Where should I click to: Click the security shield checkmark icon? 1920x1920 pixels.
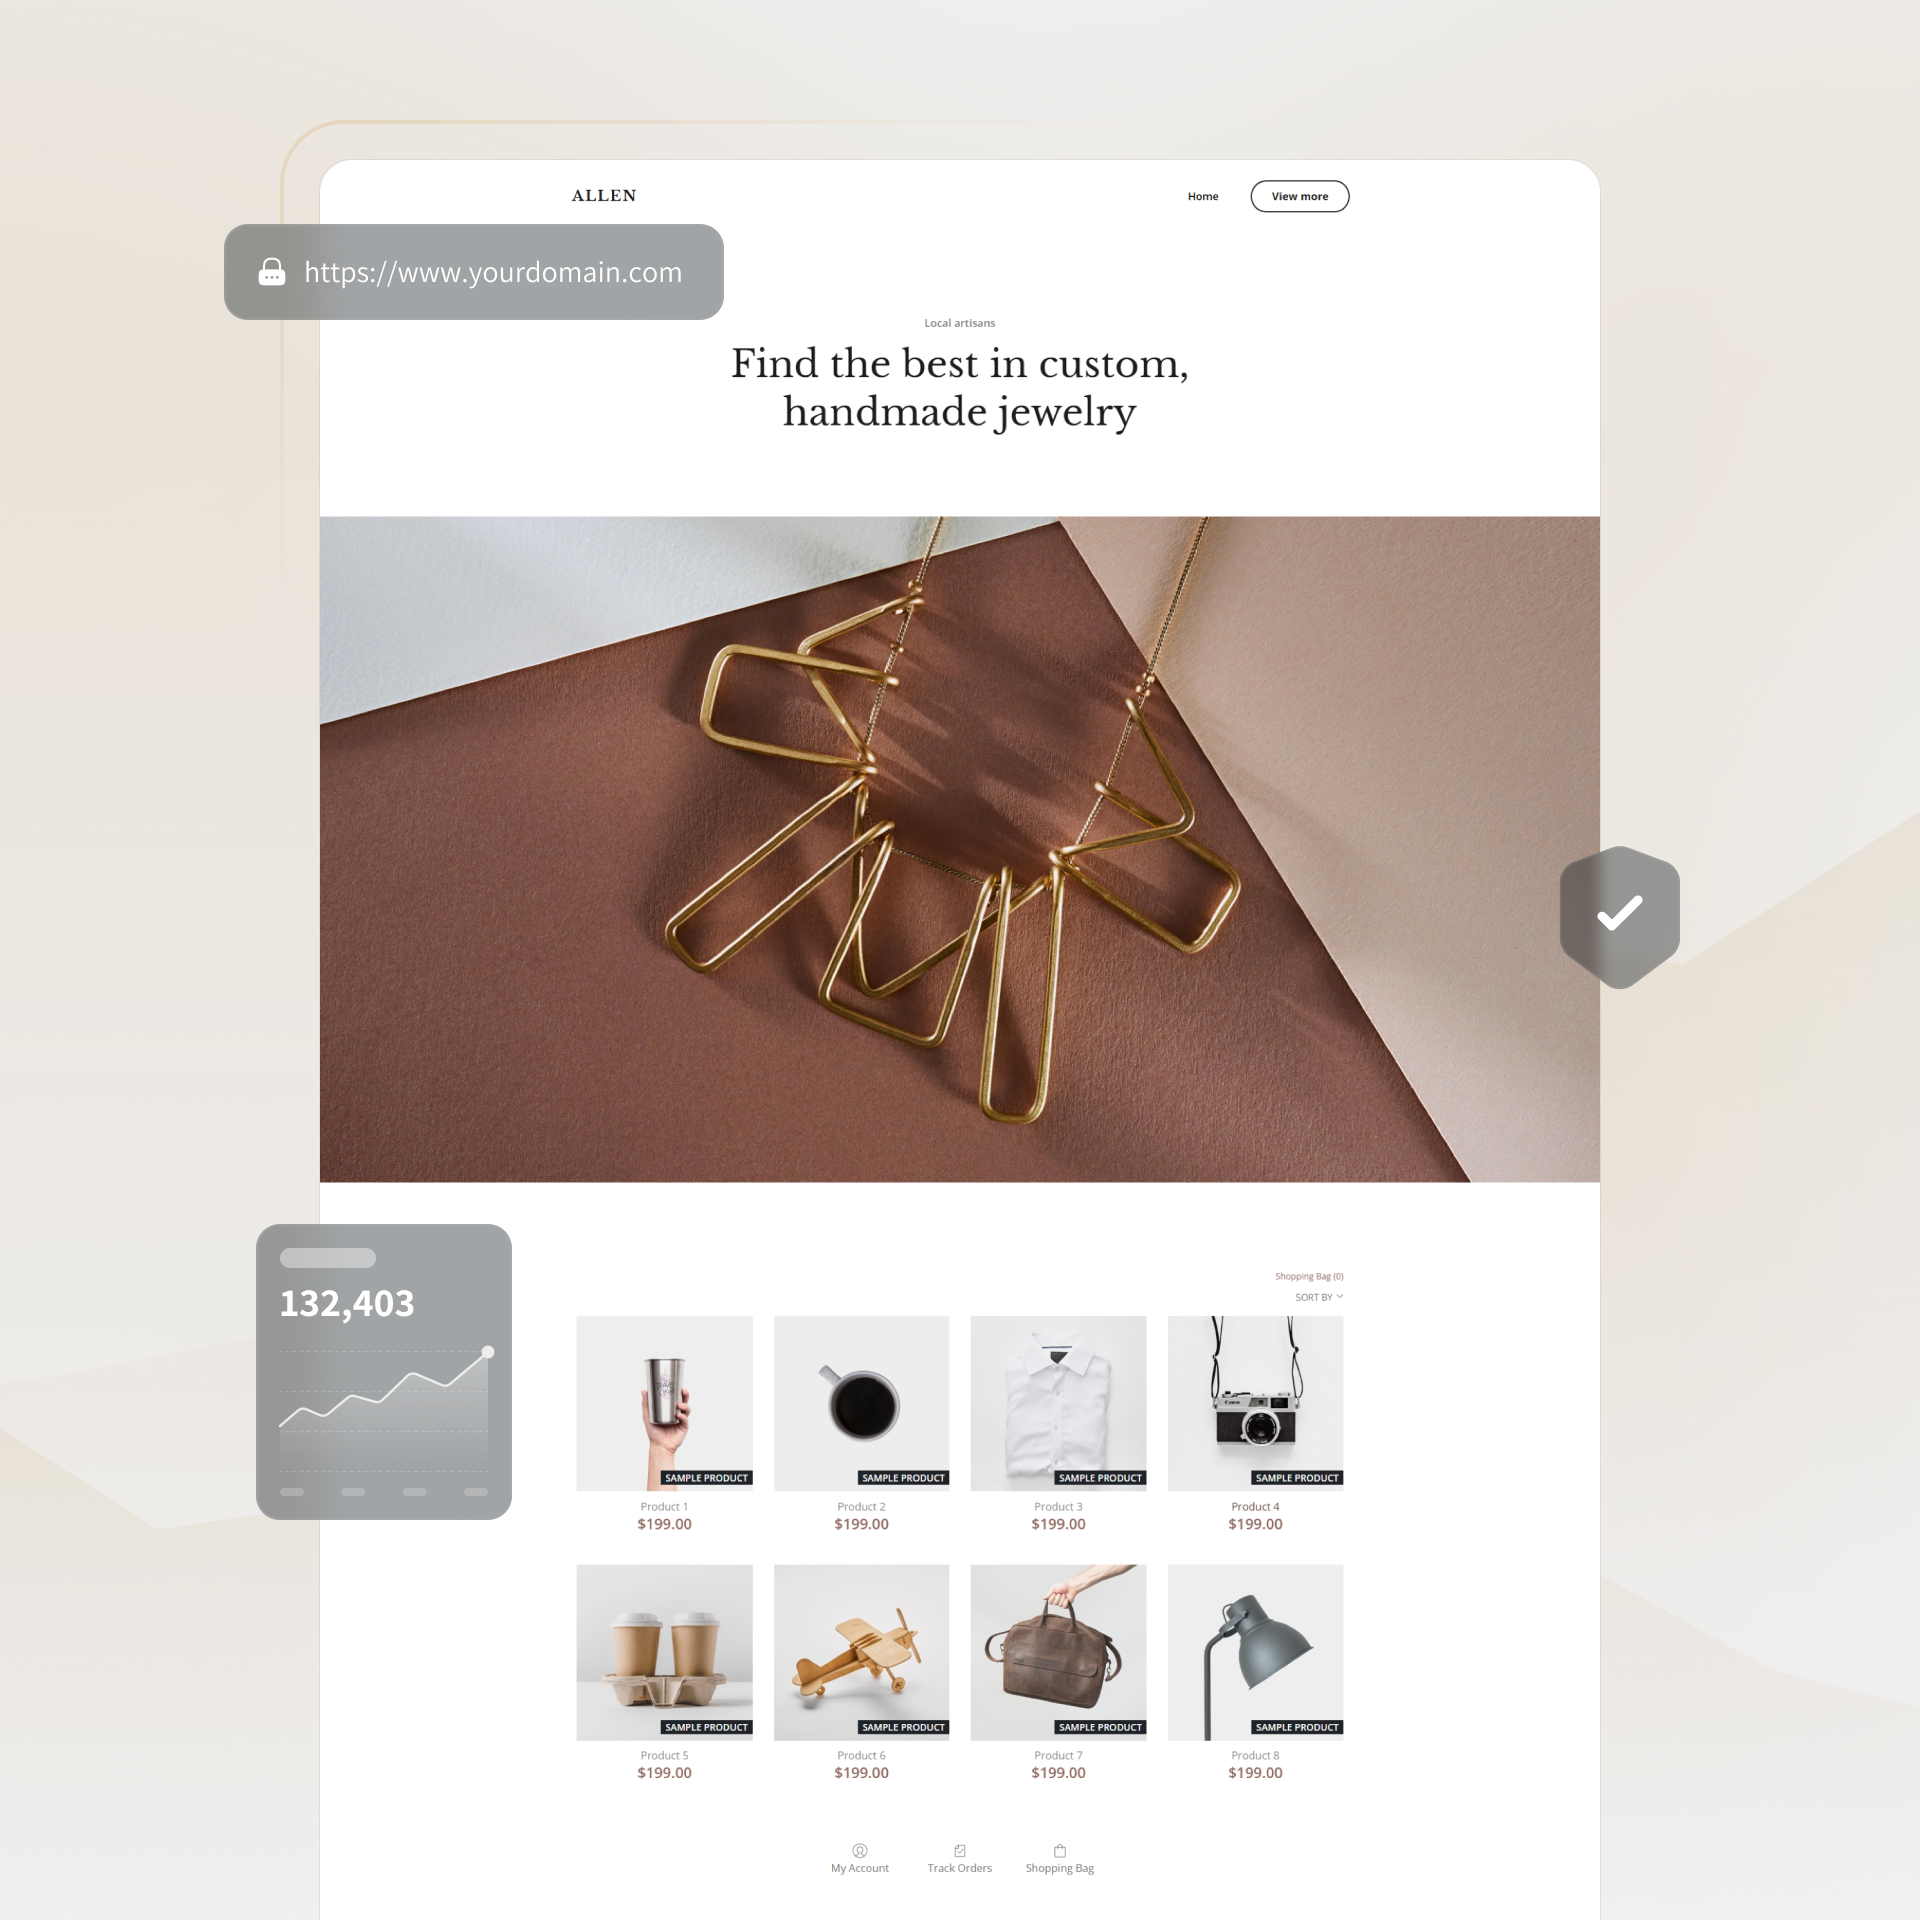tap(1618, 911)
